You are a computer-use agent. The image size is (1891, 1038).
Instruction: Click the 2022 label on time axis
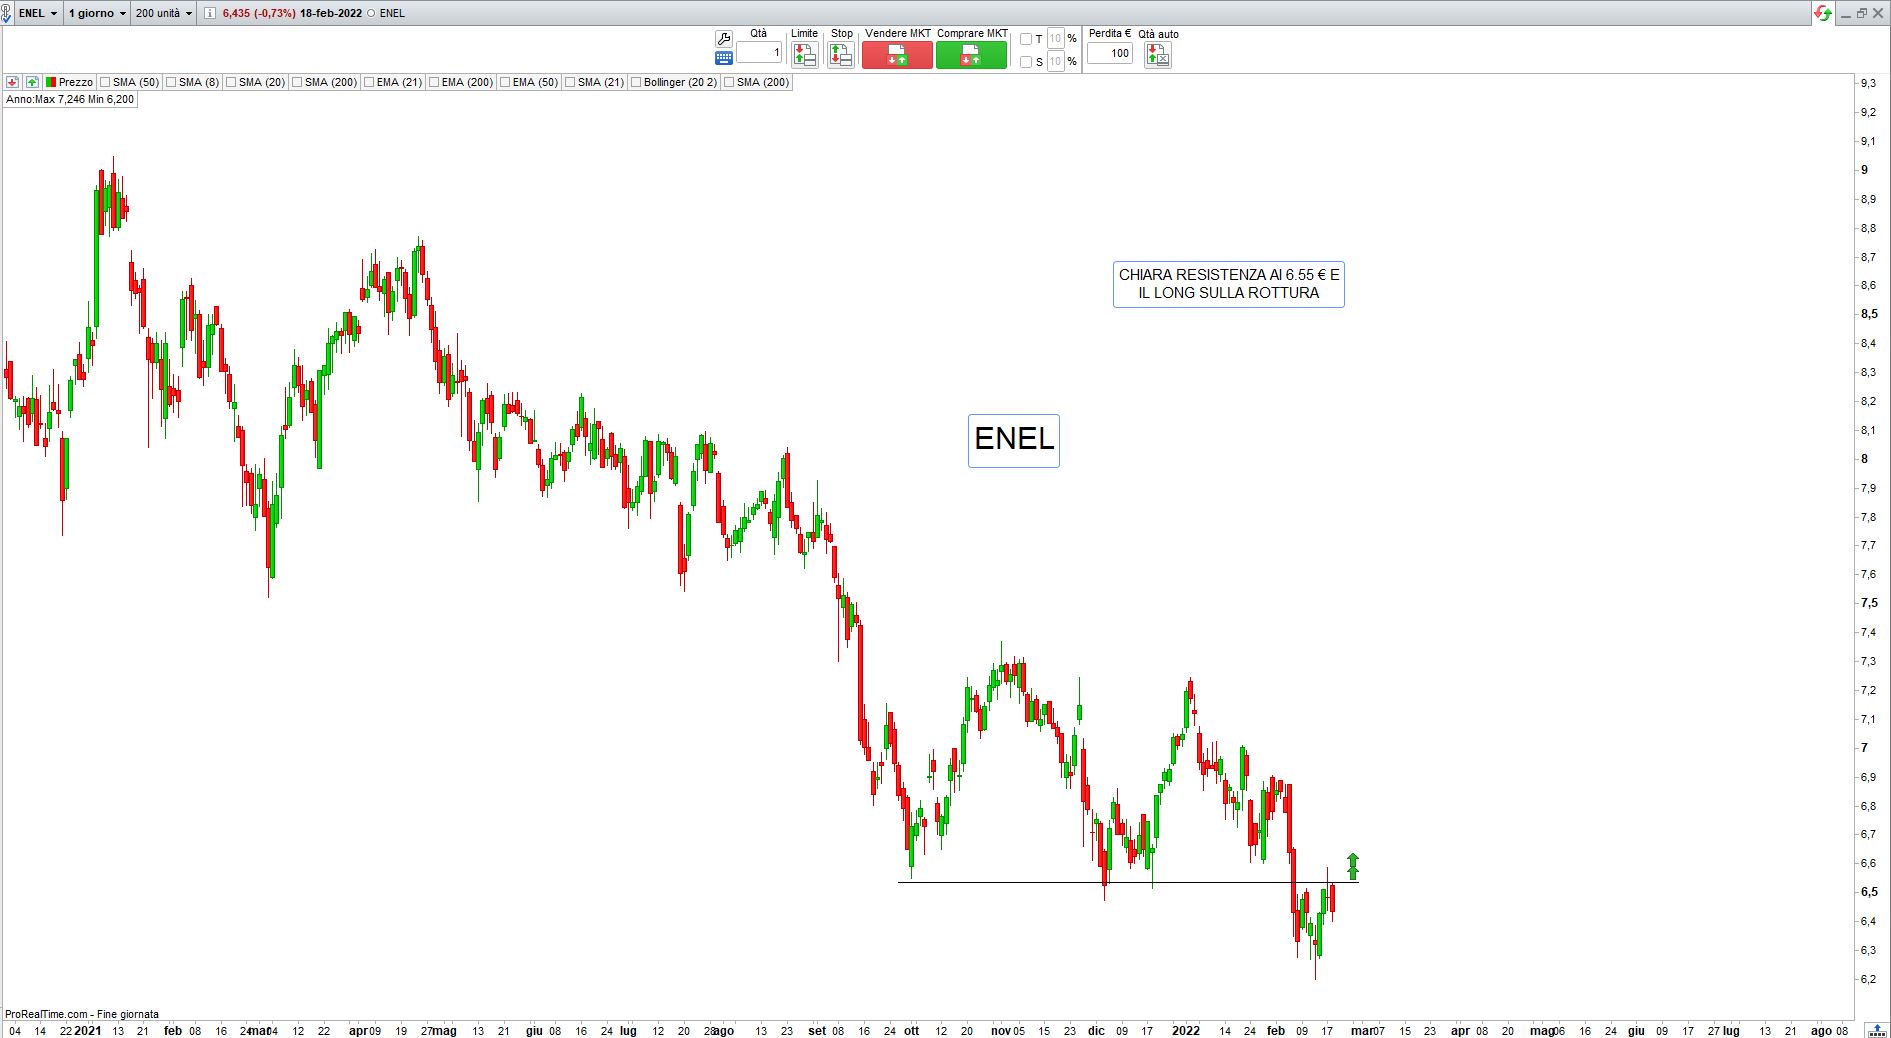coord(1186,1030)
